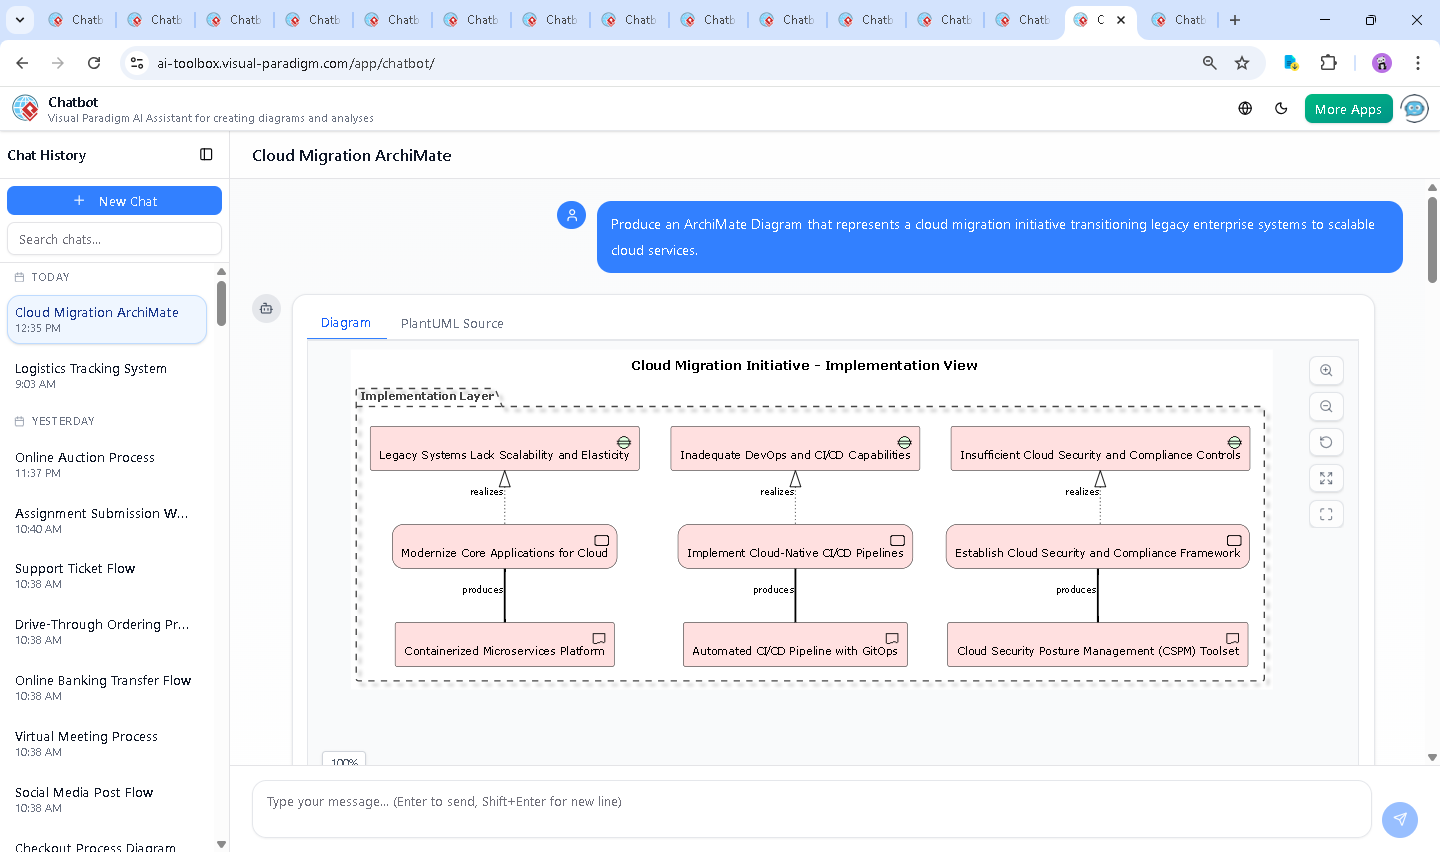Viewport: 1440px width, 852px height.
Task: Zoom out of the diagram
Action: pyautogui.click(x=1326, y=406)
